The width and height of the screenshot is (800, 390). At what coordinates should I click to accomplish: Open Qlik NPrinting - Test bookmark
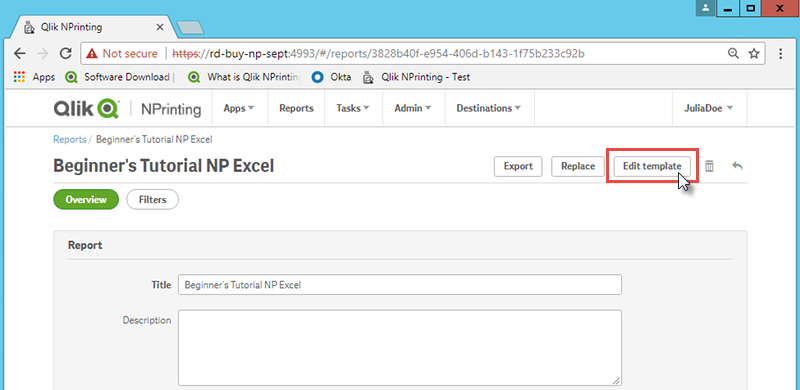416,77
